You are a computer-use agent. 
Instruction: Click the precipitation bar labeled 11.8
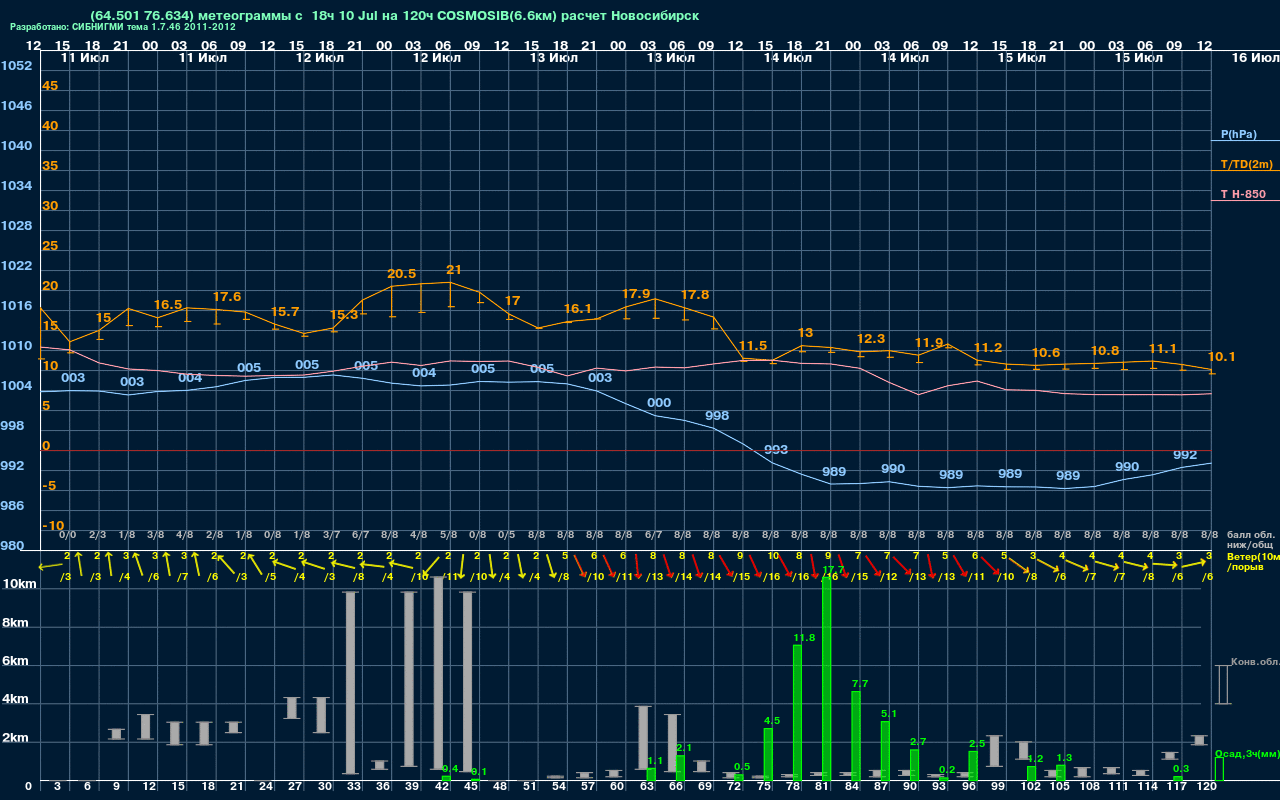(797, 713)
